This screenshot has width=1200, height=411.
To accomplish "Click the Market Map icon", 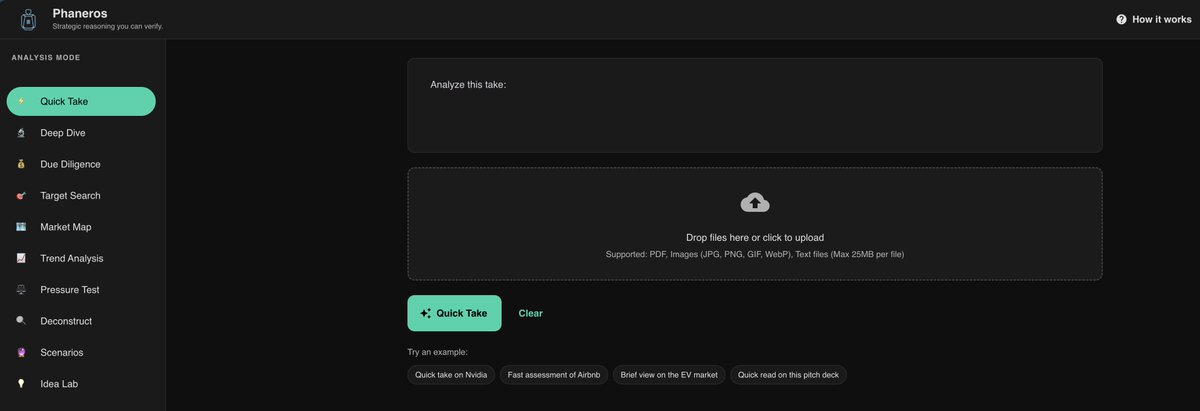I will 21,227.
